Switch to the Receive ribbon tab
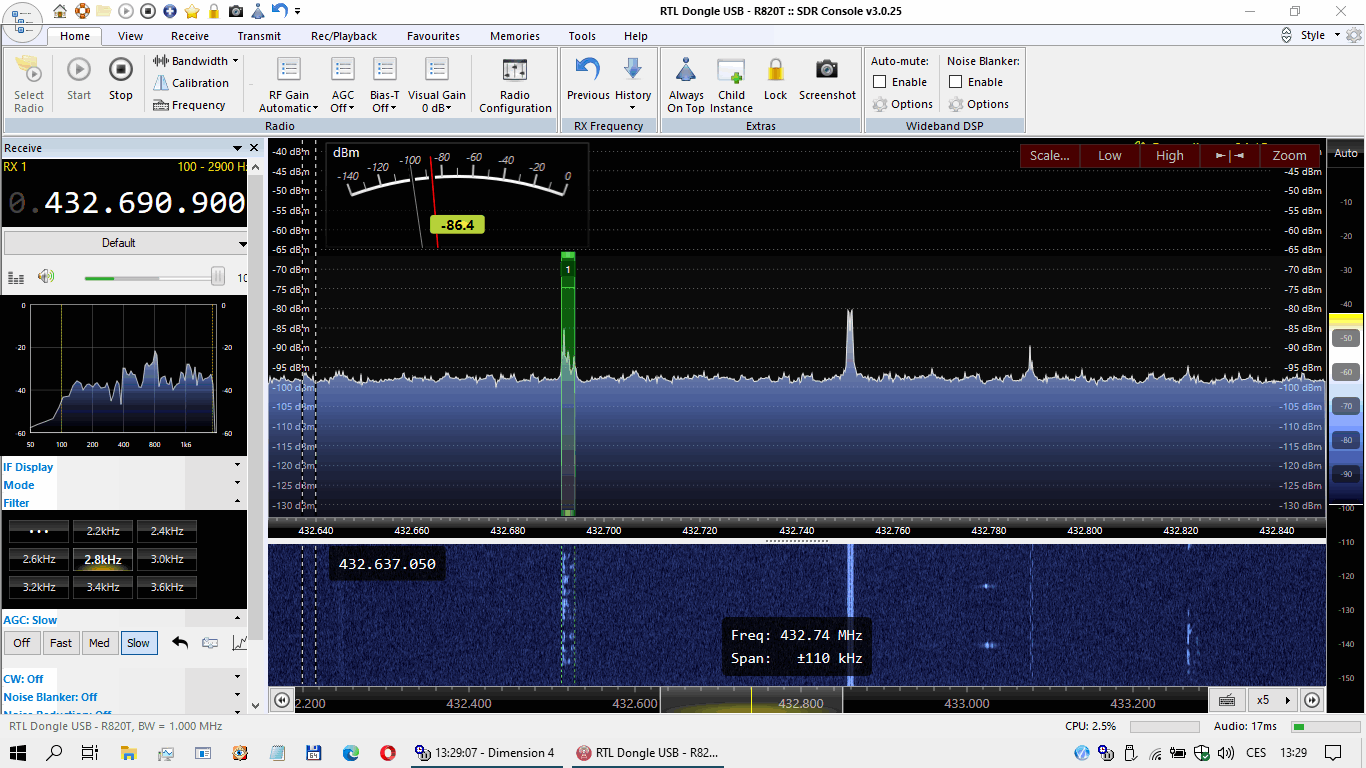 [x=190, y=36]
